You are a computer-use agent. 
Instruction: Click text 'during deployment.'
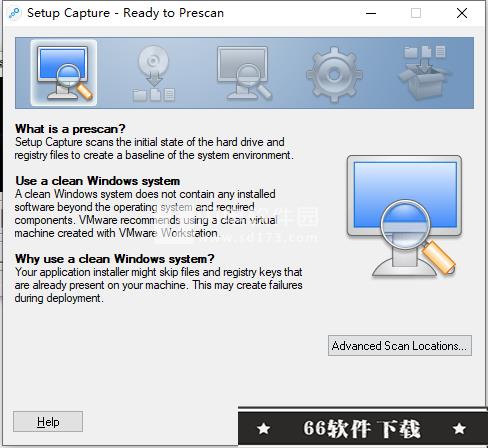coord(59,298)
